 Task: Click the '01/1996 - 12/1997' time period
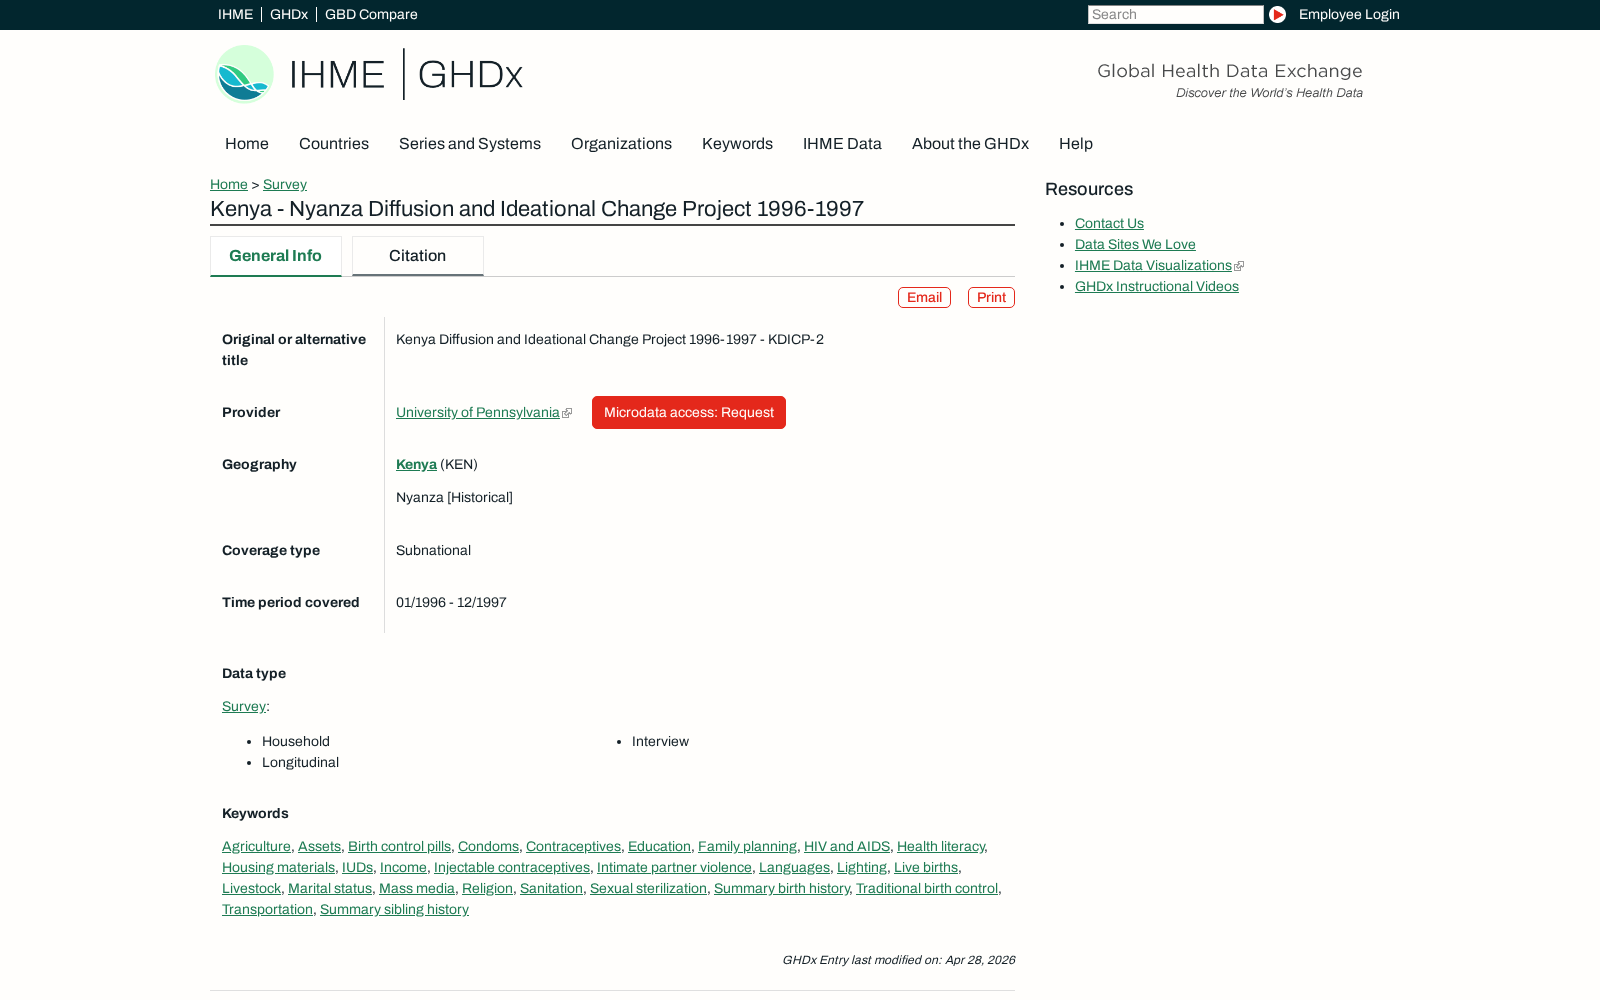451,602
